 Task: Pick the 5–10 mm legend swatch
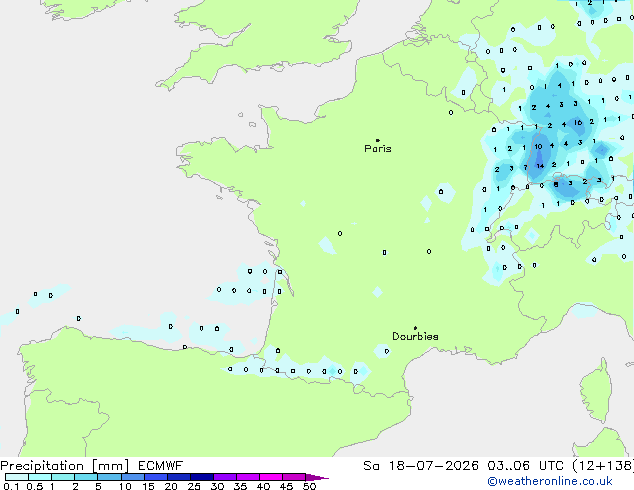pyautogui.click(x=109, y=477)
